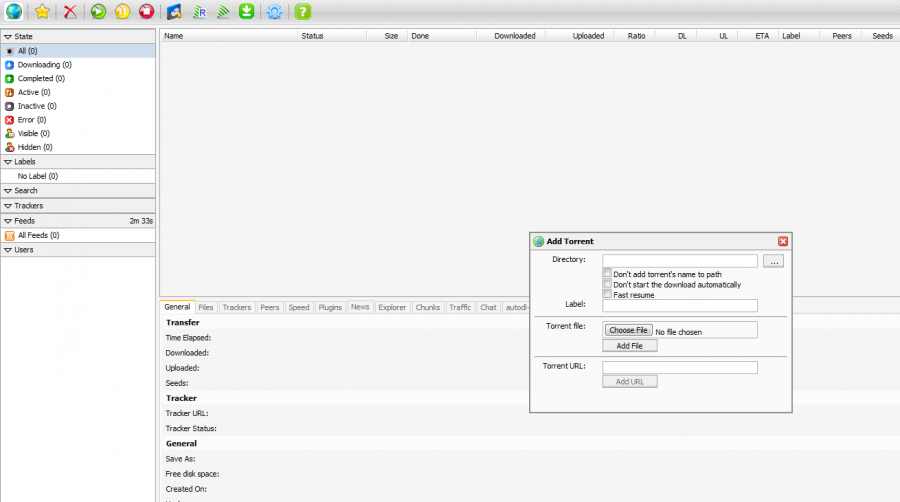The height and width of the screenshot is (502, 900).
Task: Click the Torrent URL input field
Action: pyautogui.click(x=679, y=367)
